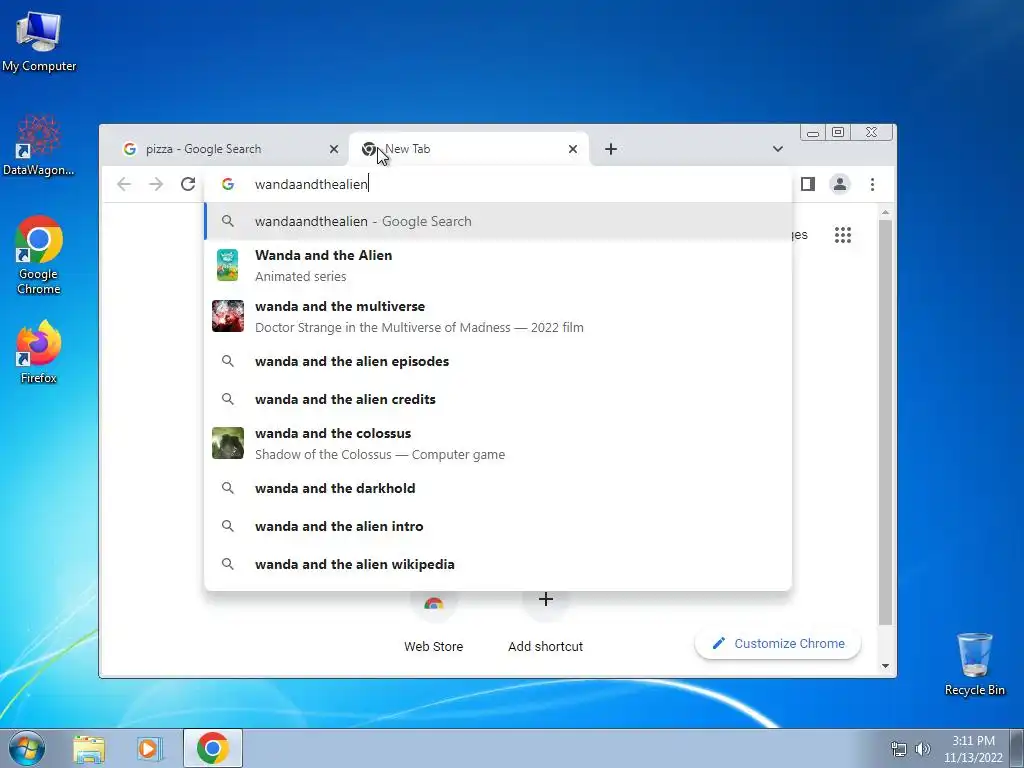The height and width of the screenshot is (768, 1024).
Task: Click the network tray icon
Action: pos(899,749)
